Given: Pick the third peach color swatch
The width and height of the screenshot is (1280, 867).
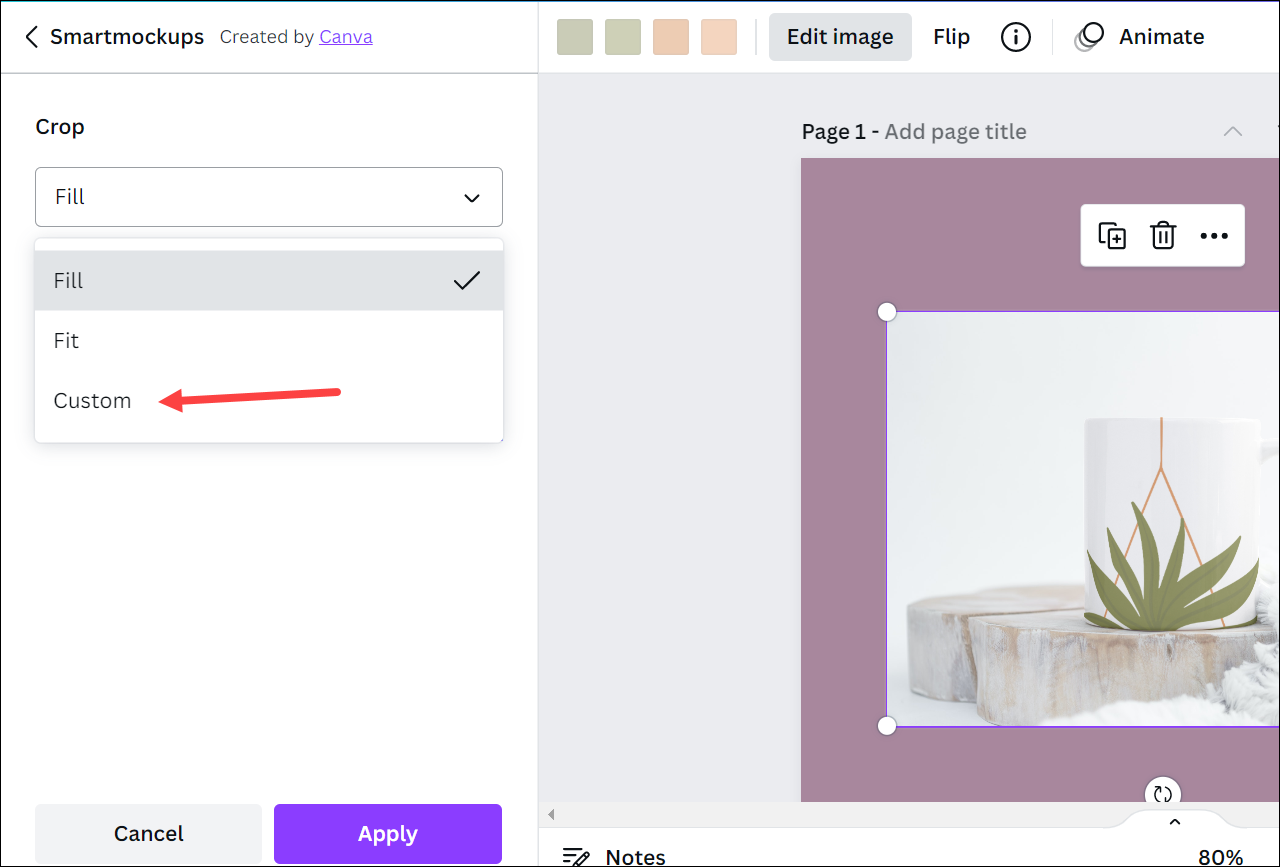Looking at the screenshot, I should coord(671,37).
